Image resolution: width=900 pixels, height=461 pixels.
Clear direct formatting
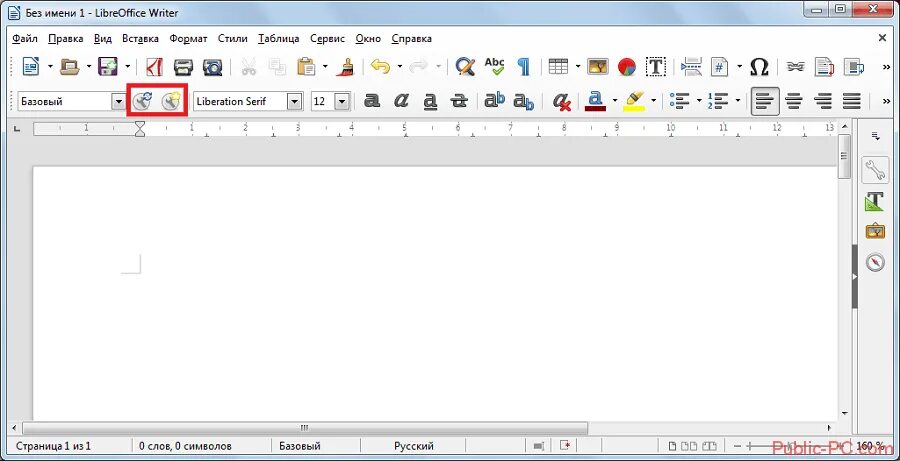click(561, 102)
